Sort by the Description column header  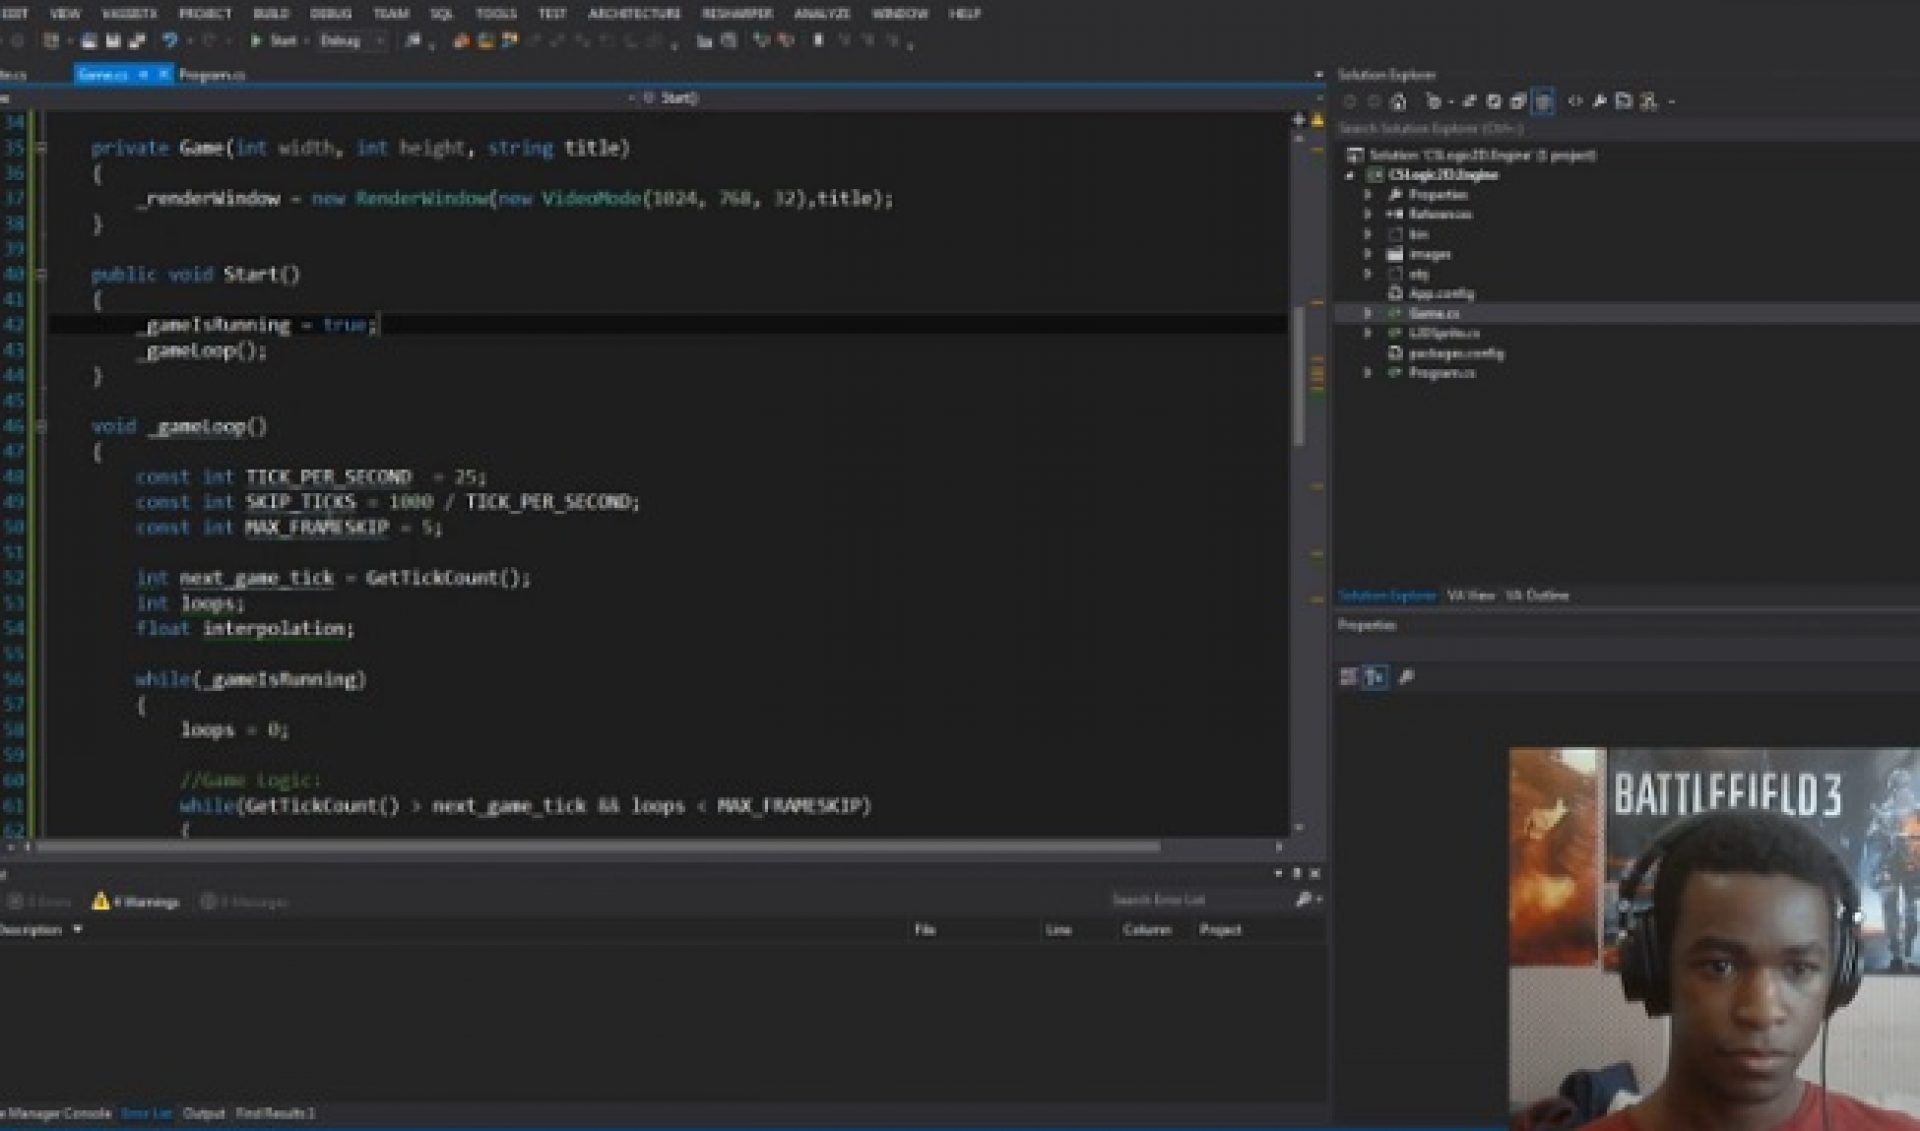(40, 929)
